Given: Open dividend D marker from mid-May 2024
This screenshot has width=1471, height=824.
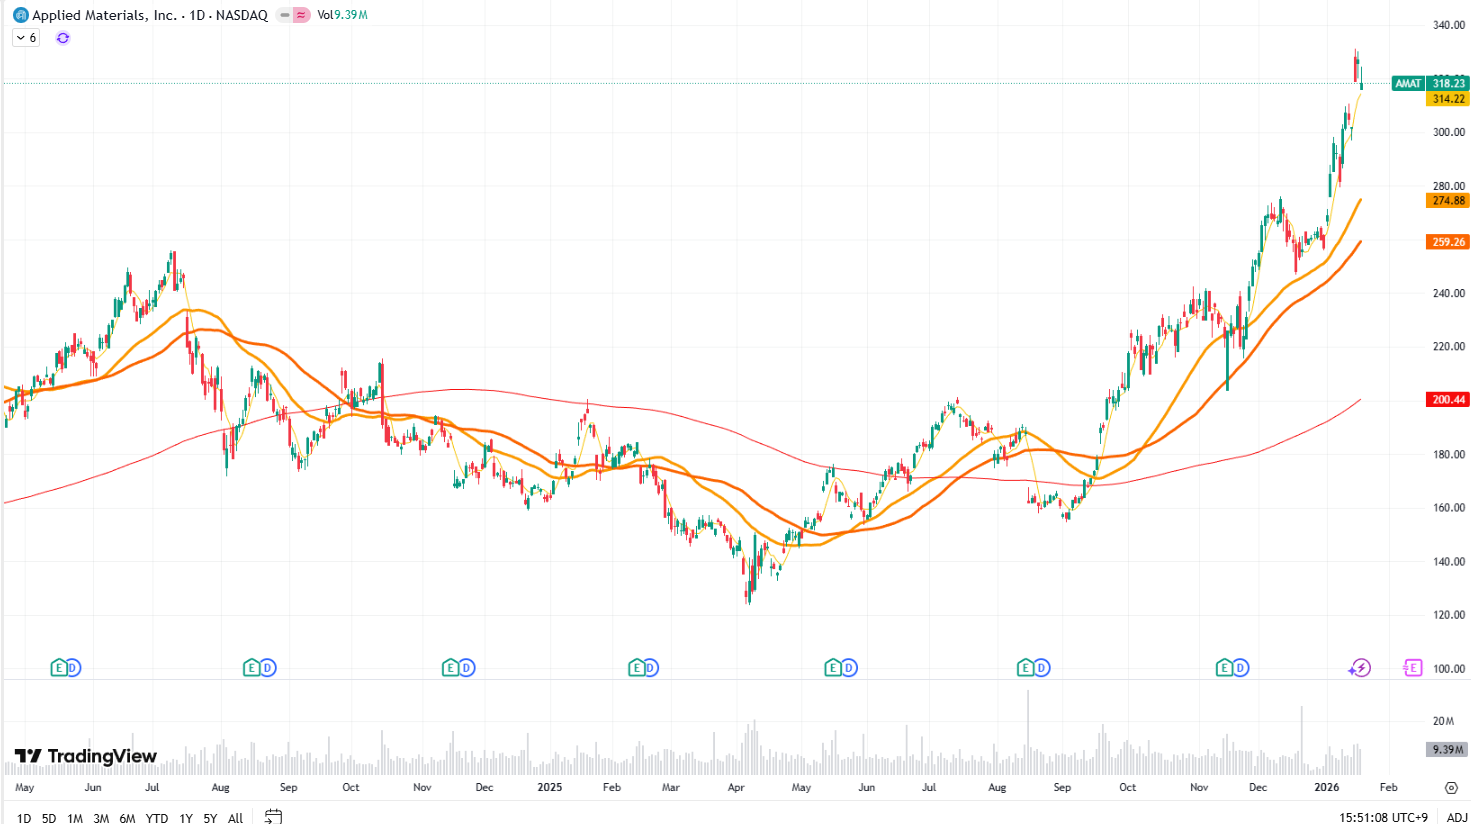Looking at the screenshot, I should pos(73,668).
